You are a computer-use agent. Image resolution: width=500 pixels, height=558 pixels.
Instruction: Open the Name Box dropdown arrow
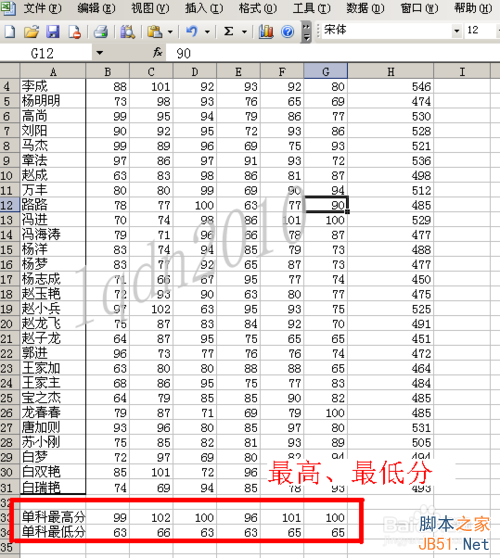(99, 53)
